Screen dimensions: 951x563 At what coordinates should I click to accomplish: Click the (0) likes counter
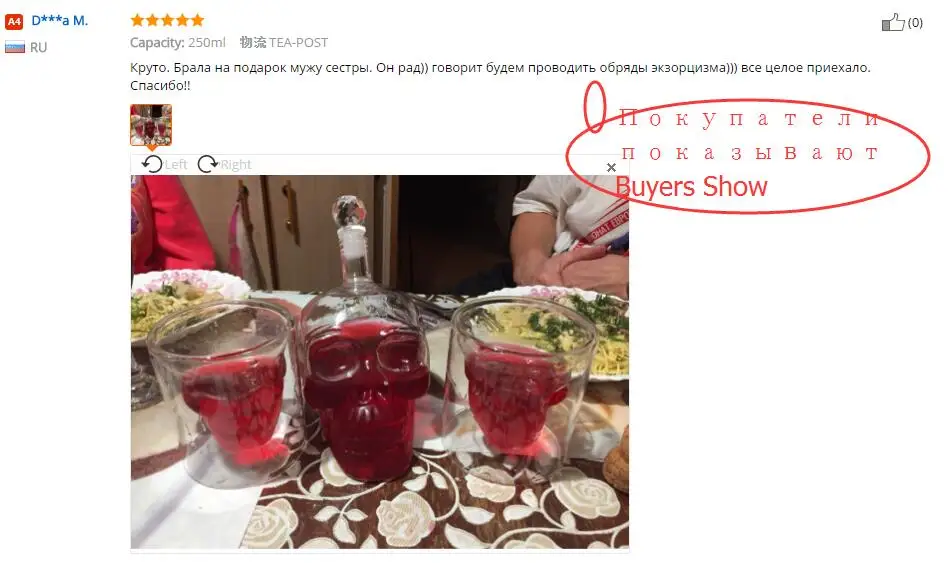915,23
